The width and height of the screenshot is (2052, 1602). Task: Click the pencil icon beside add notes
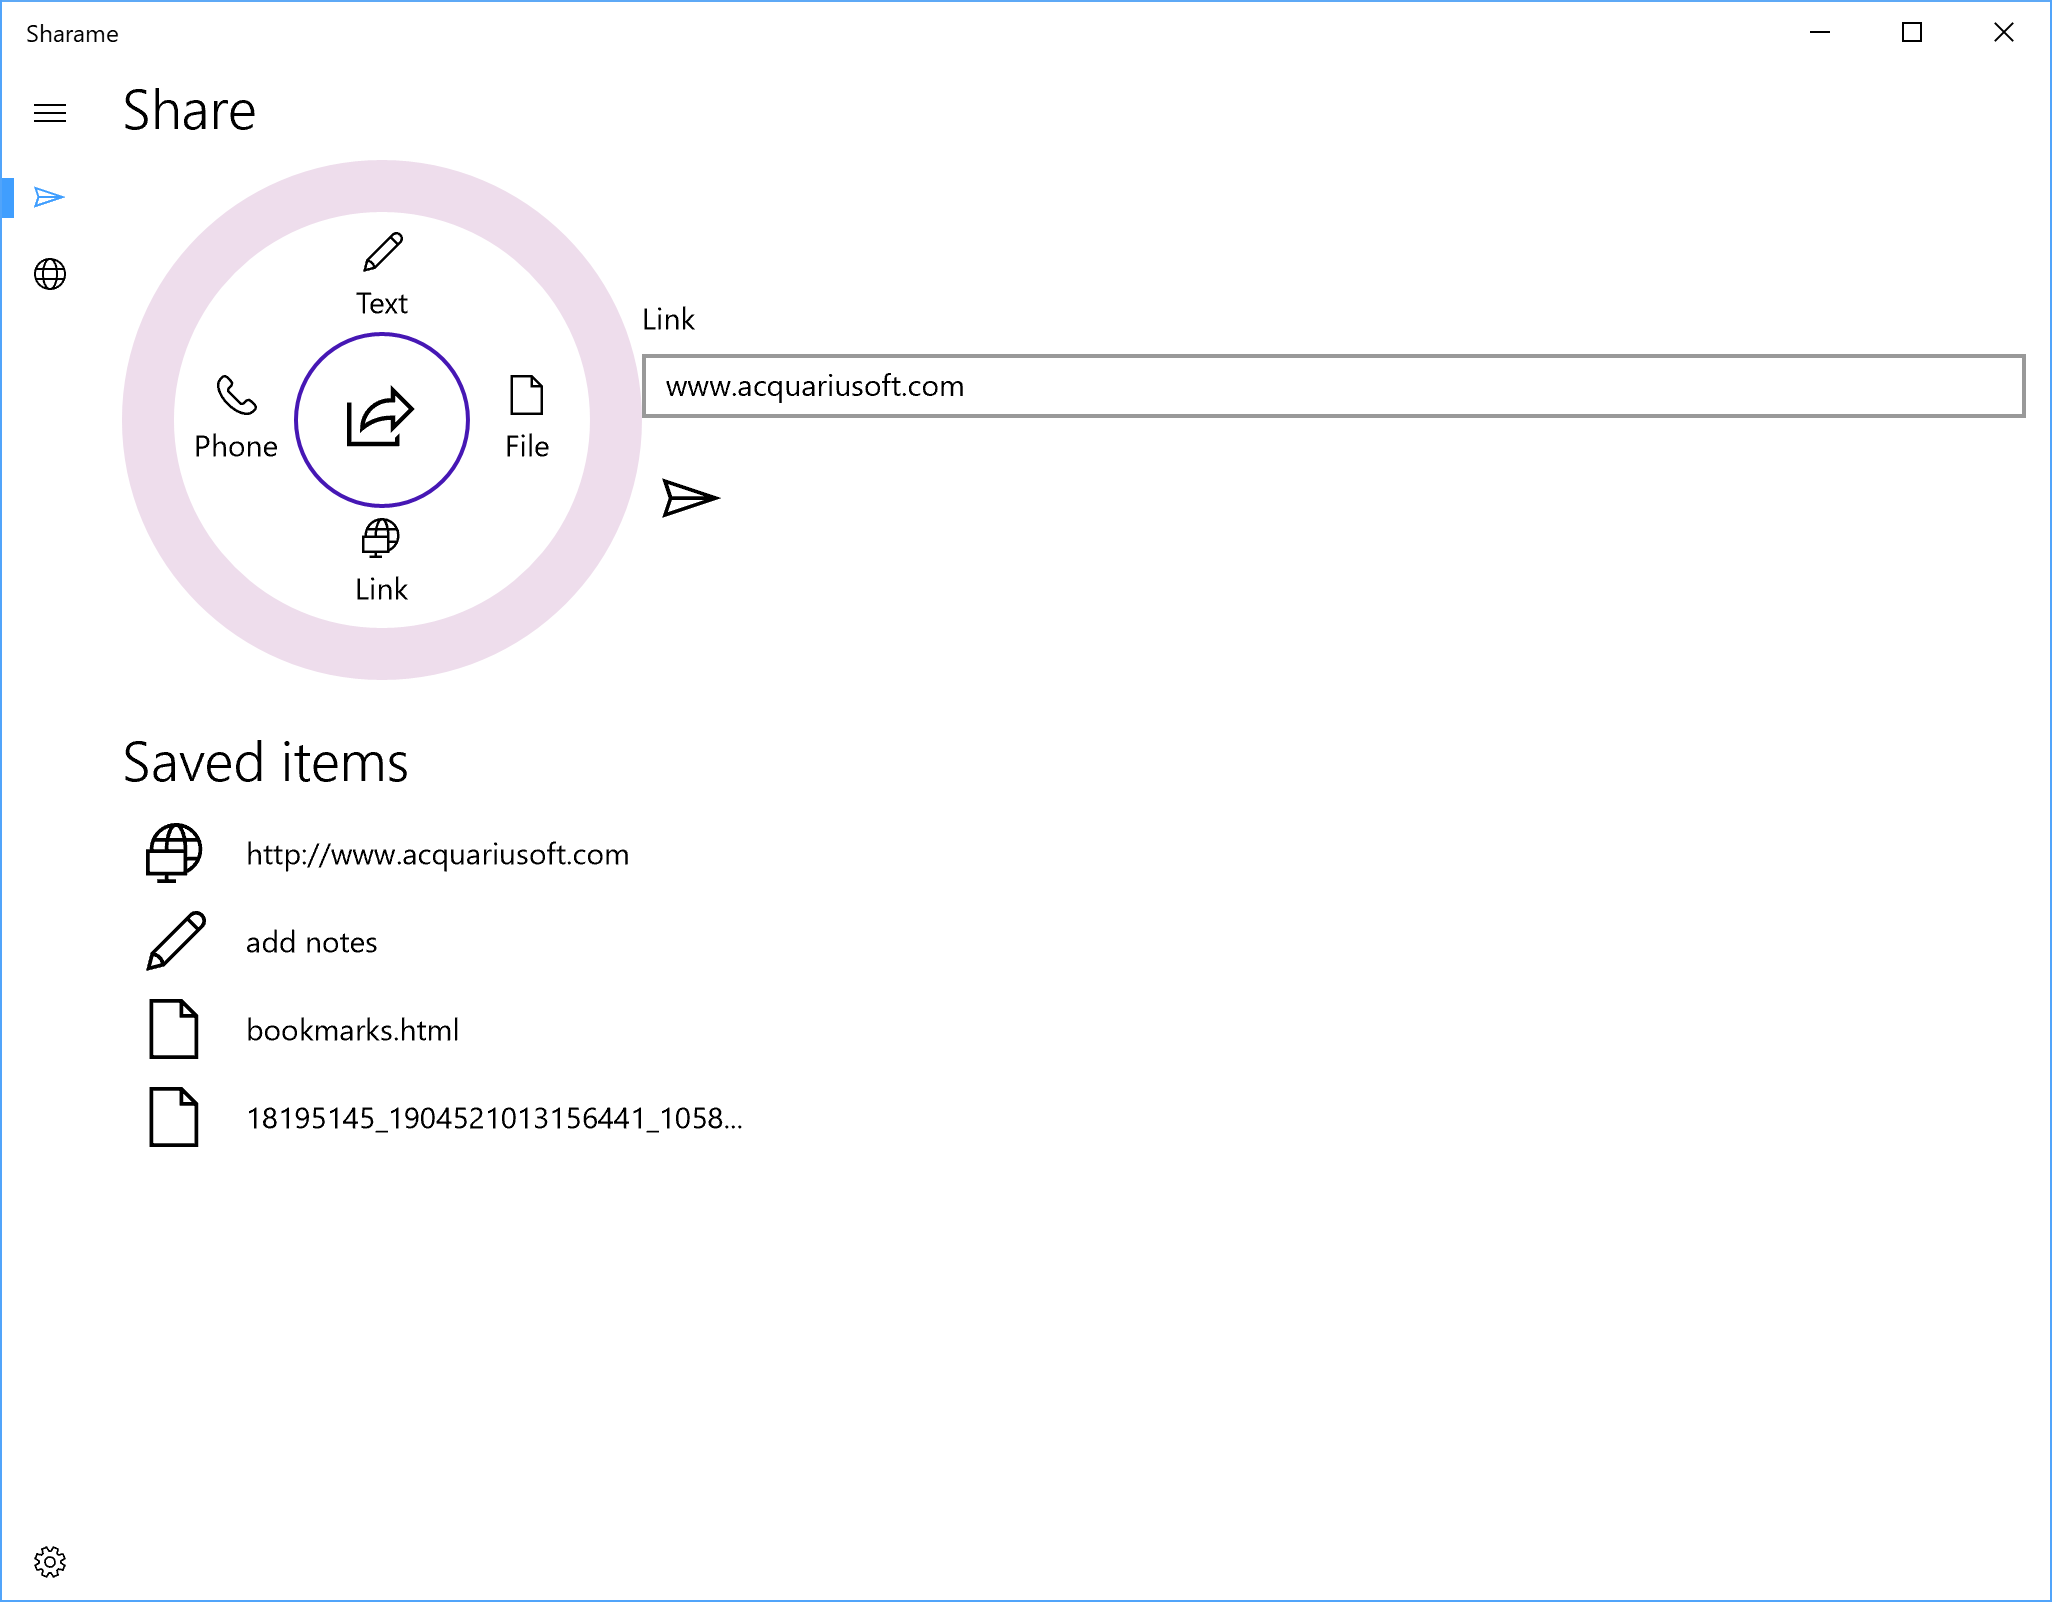tap(176, 941)
